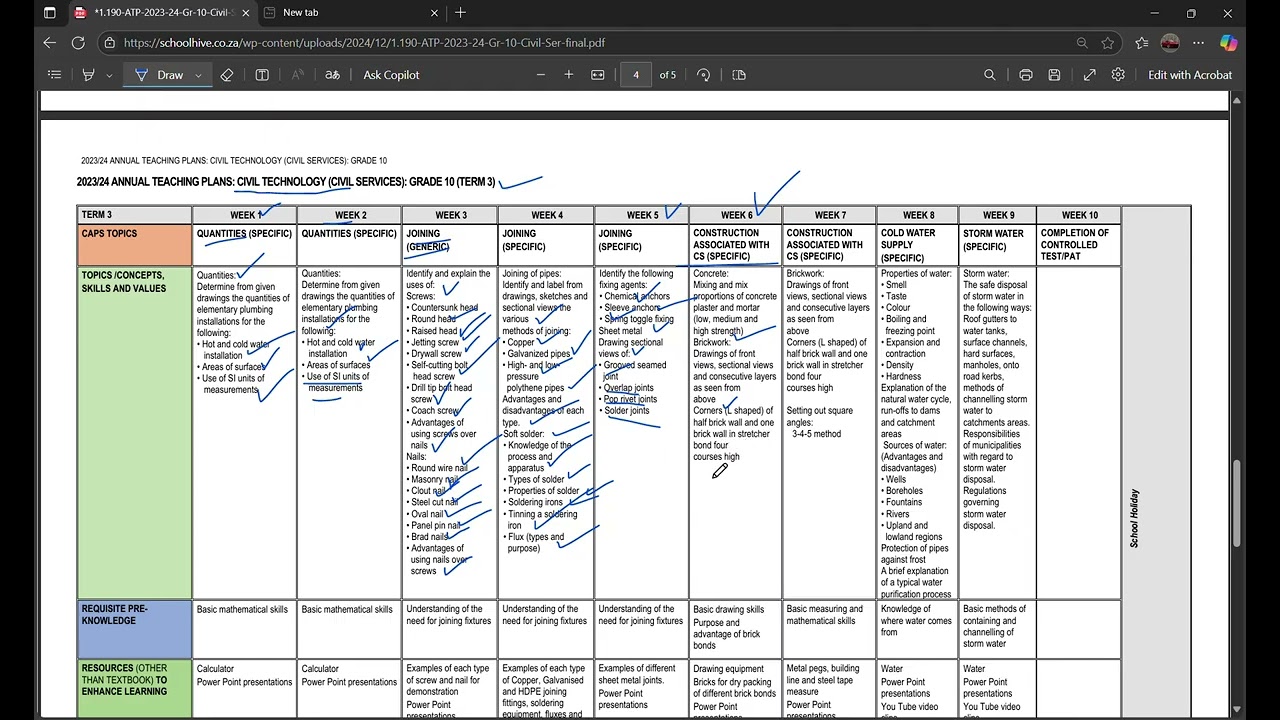This screenshot has height=720, width=1280.
Task: Zoom out the PDF with minus
Action: tap(541, 75)
